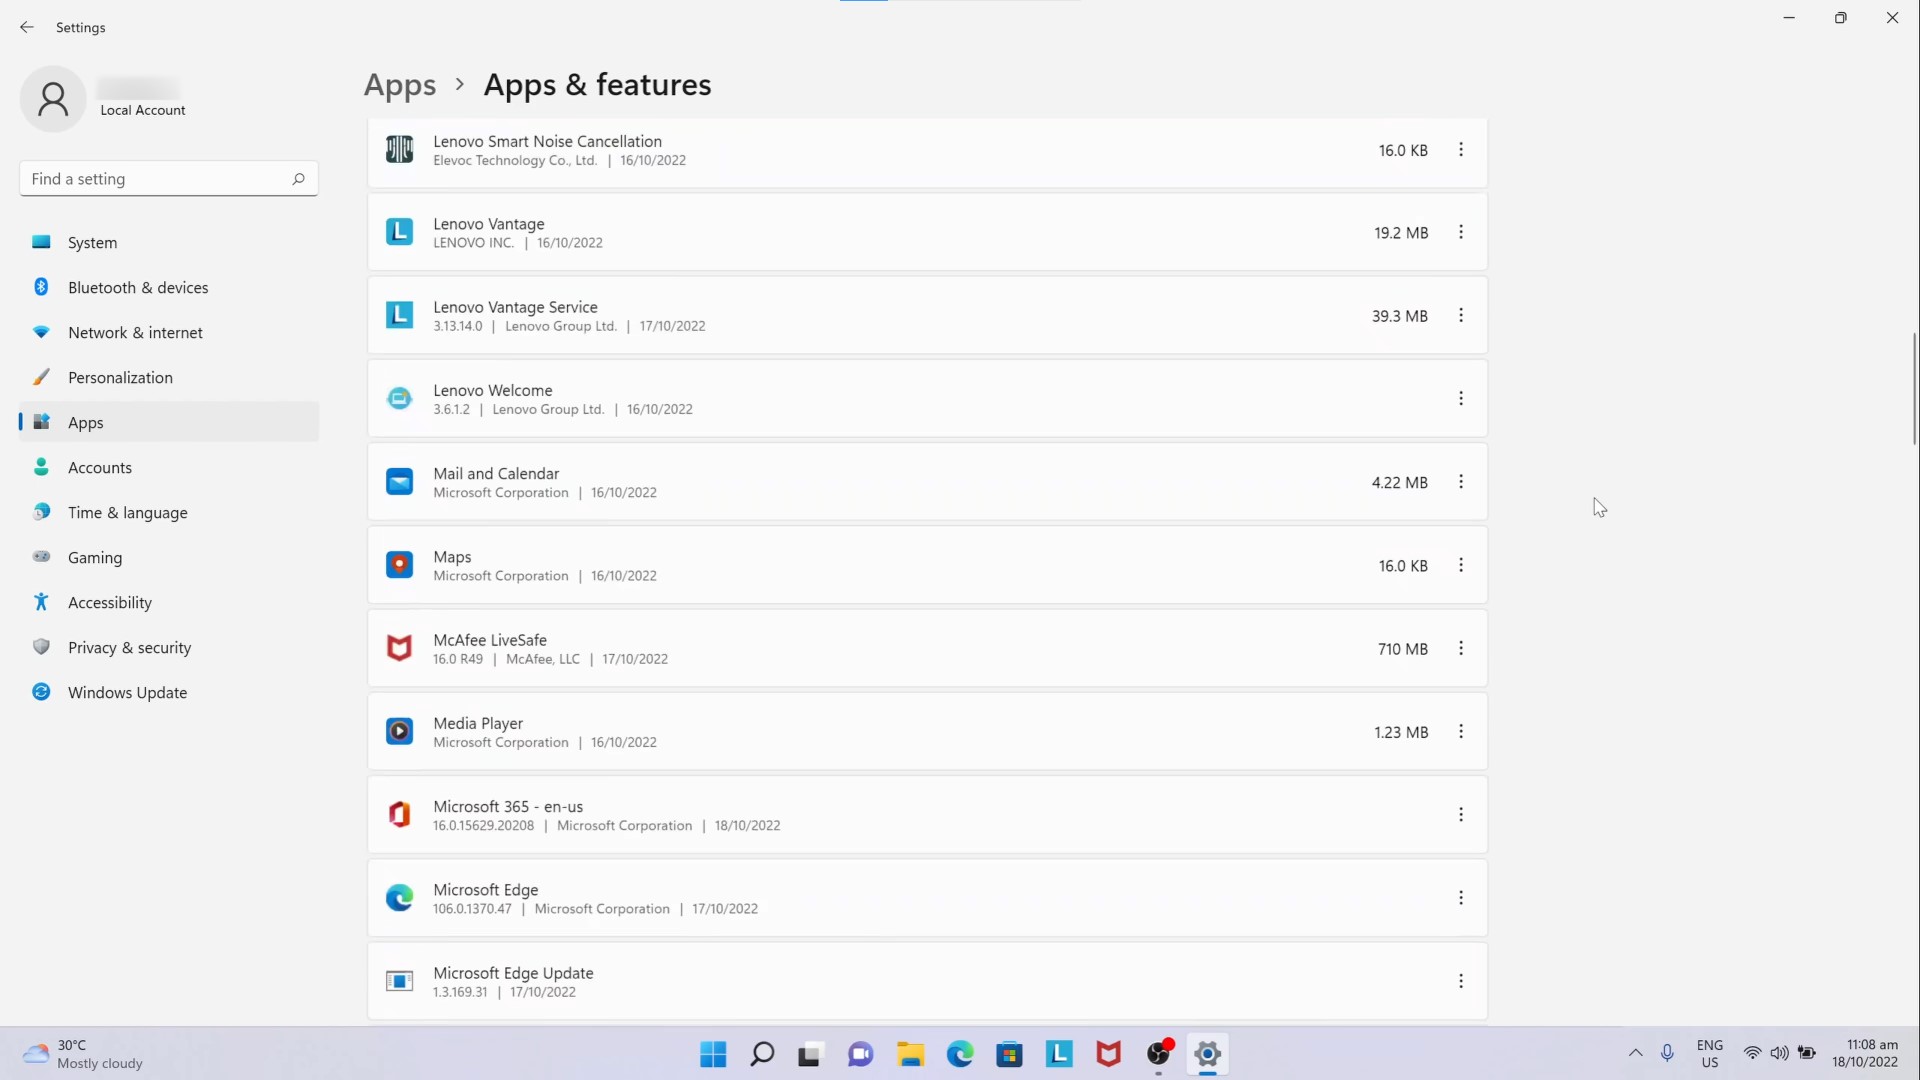Click Windows Update in sidebar
Viewport: 1920px width, 1080px height.
point(127,692)
